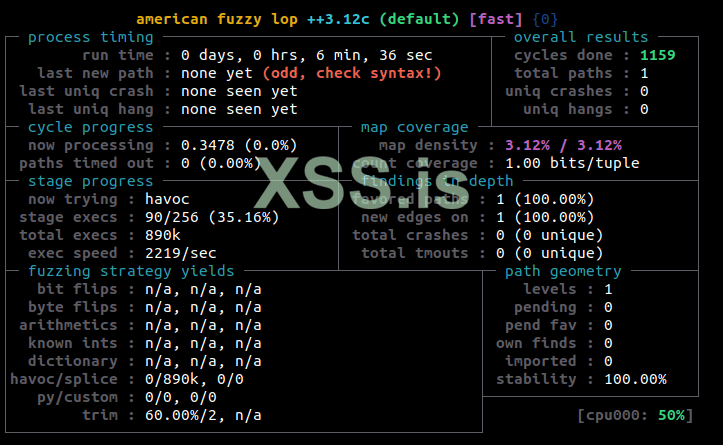
Task: Click the '[fast]' schedule label
Action: coord(496,19)
